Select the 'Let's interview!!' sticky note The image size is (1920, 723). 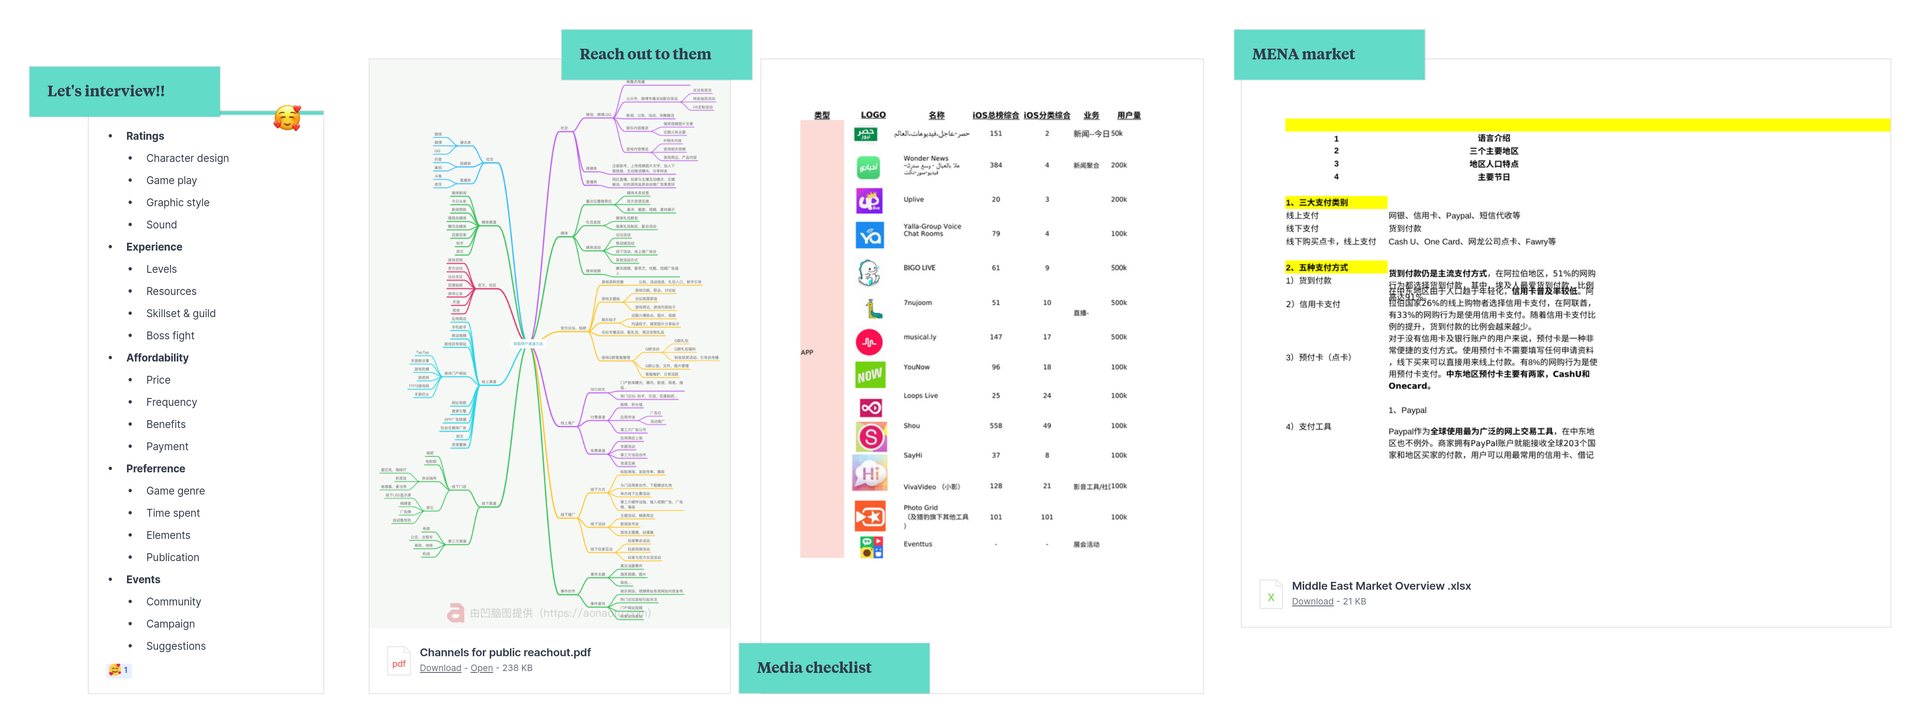124,91
